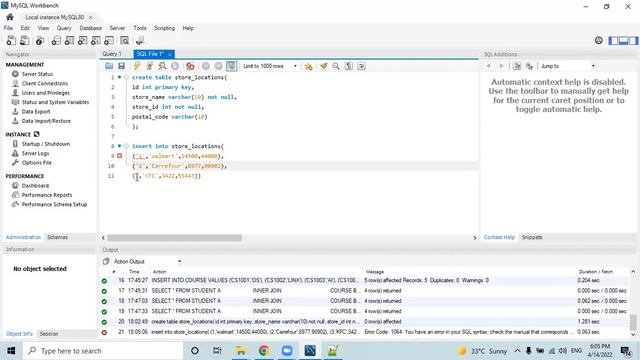
Task: Toggle word wrapping in the editor
Action: click(361, 66)
